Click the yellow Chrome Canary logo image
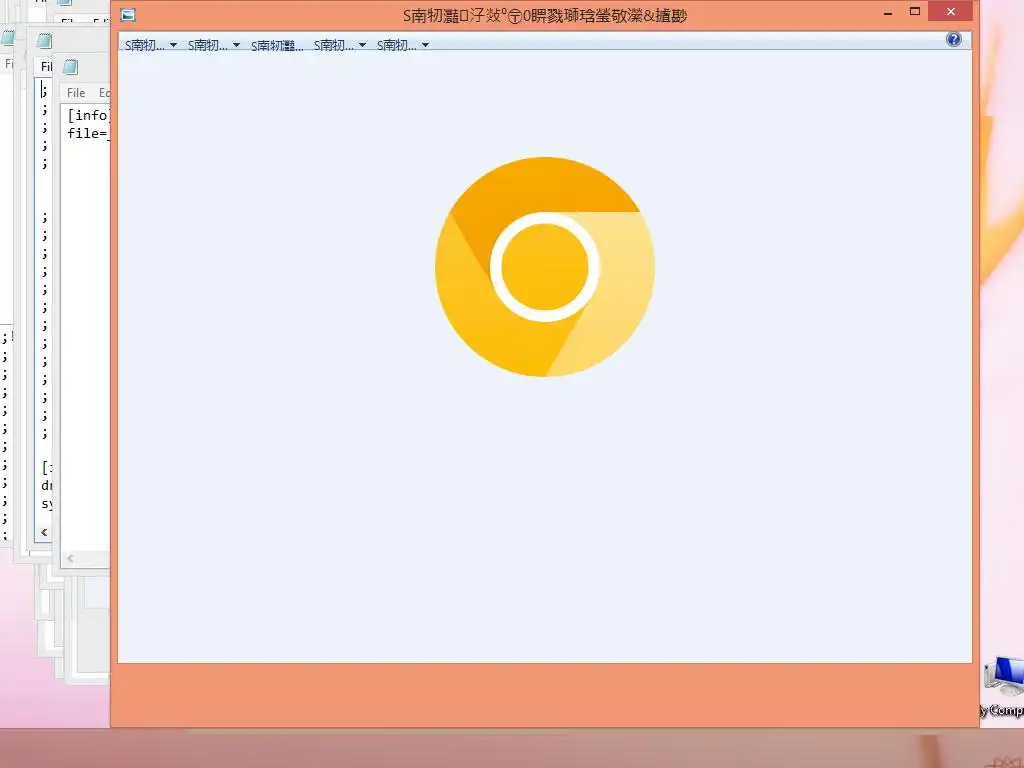1024x768 pixels. 545,266
